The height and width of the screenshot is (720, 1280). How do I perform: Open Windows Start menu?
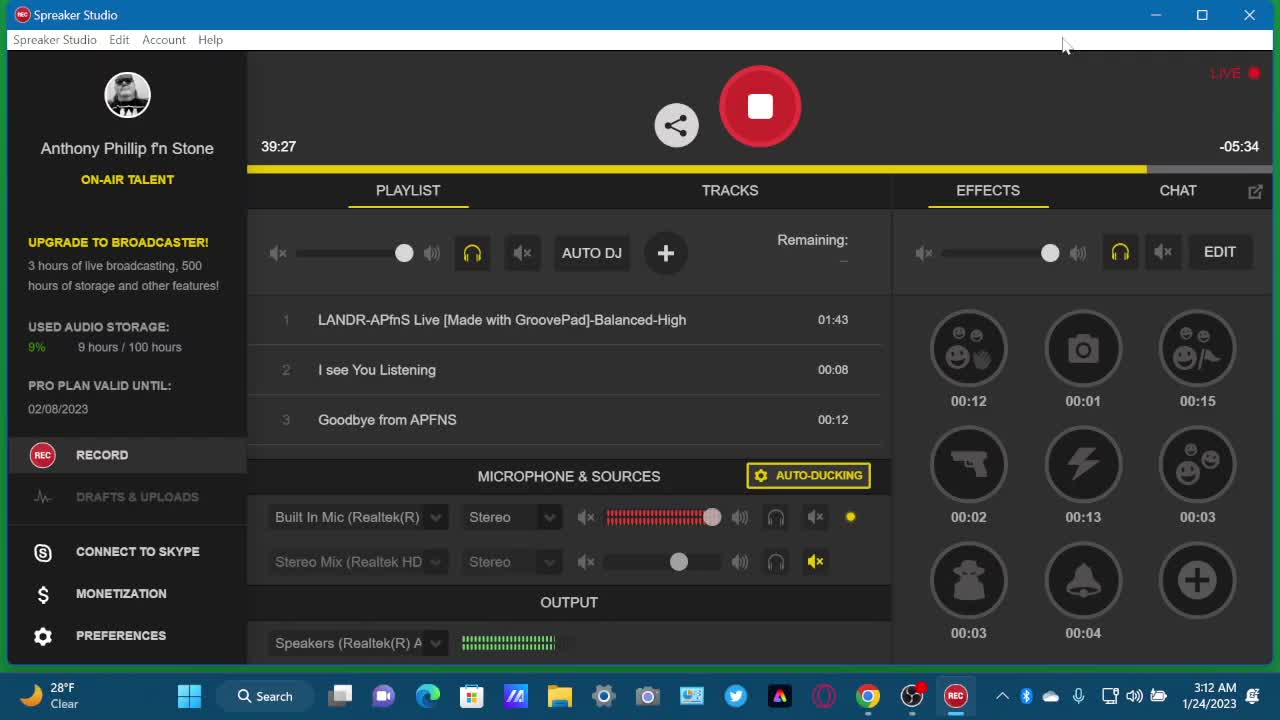[x=189, y=696]
